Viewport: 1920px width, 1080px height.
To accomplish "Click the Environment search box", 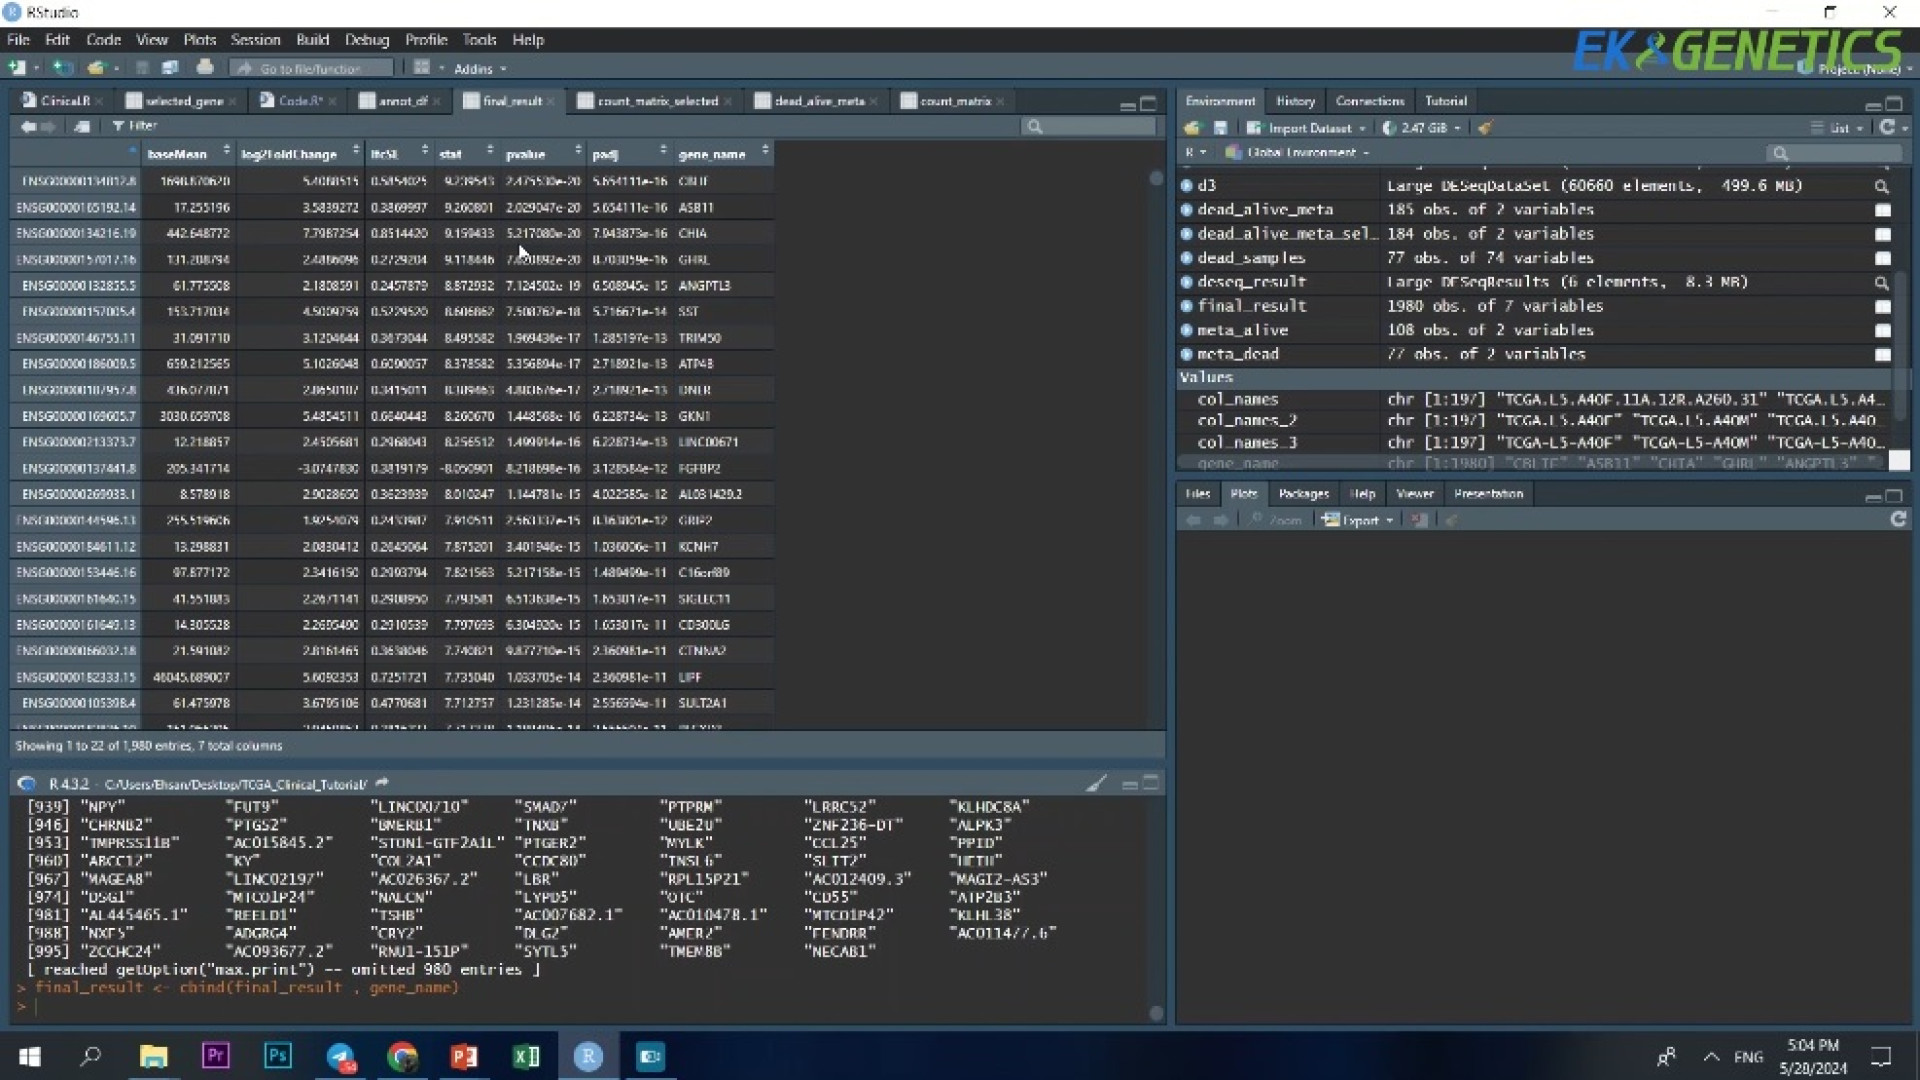I will [x=1834, y=153].
